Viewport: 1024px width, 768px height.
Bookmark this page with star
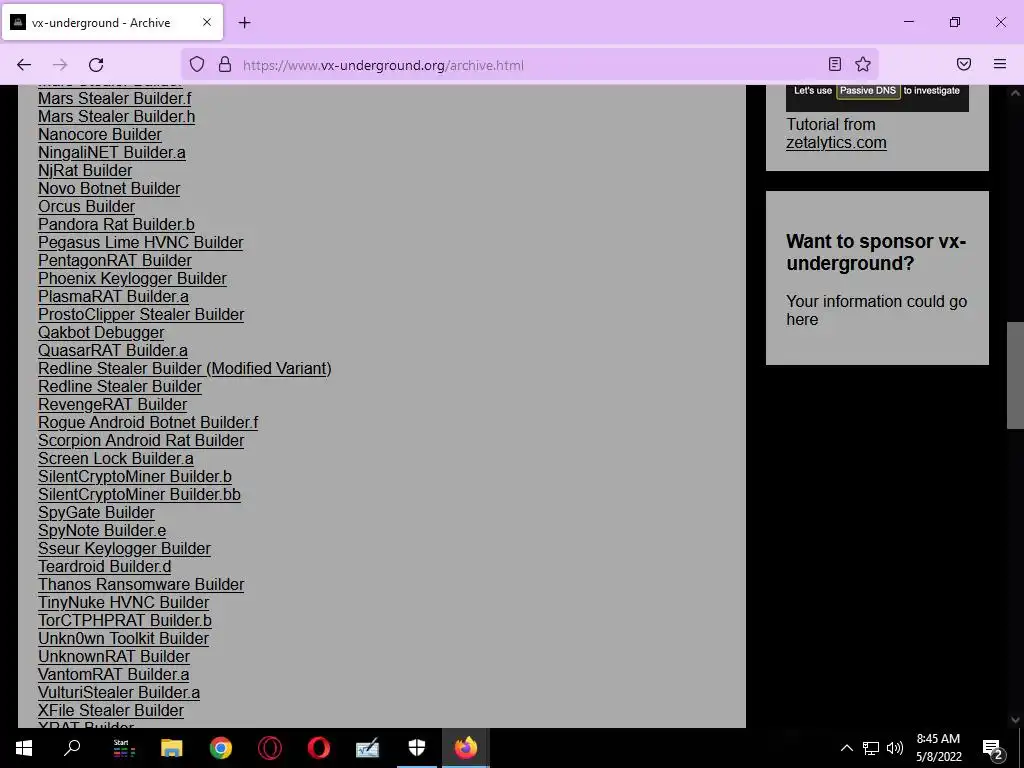pos(863,64)
